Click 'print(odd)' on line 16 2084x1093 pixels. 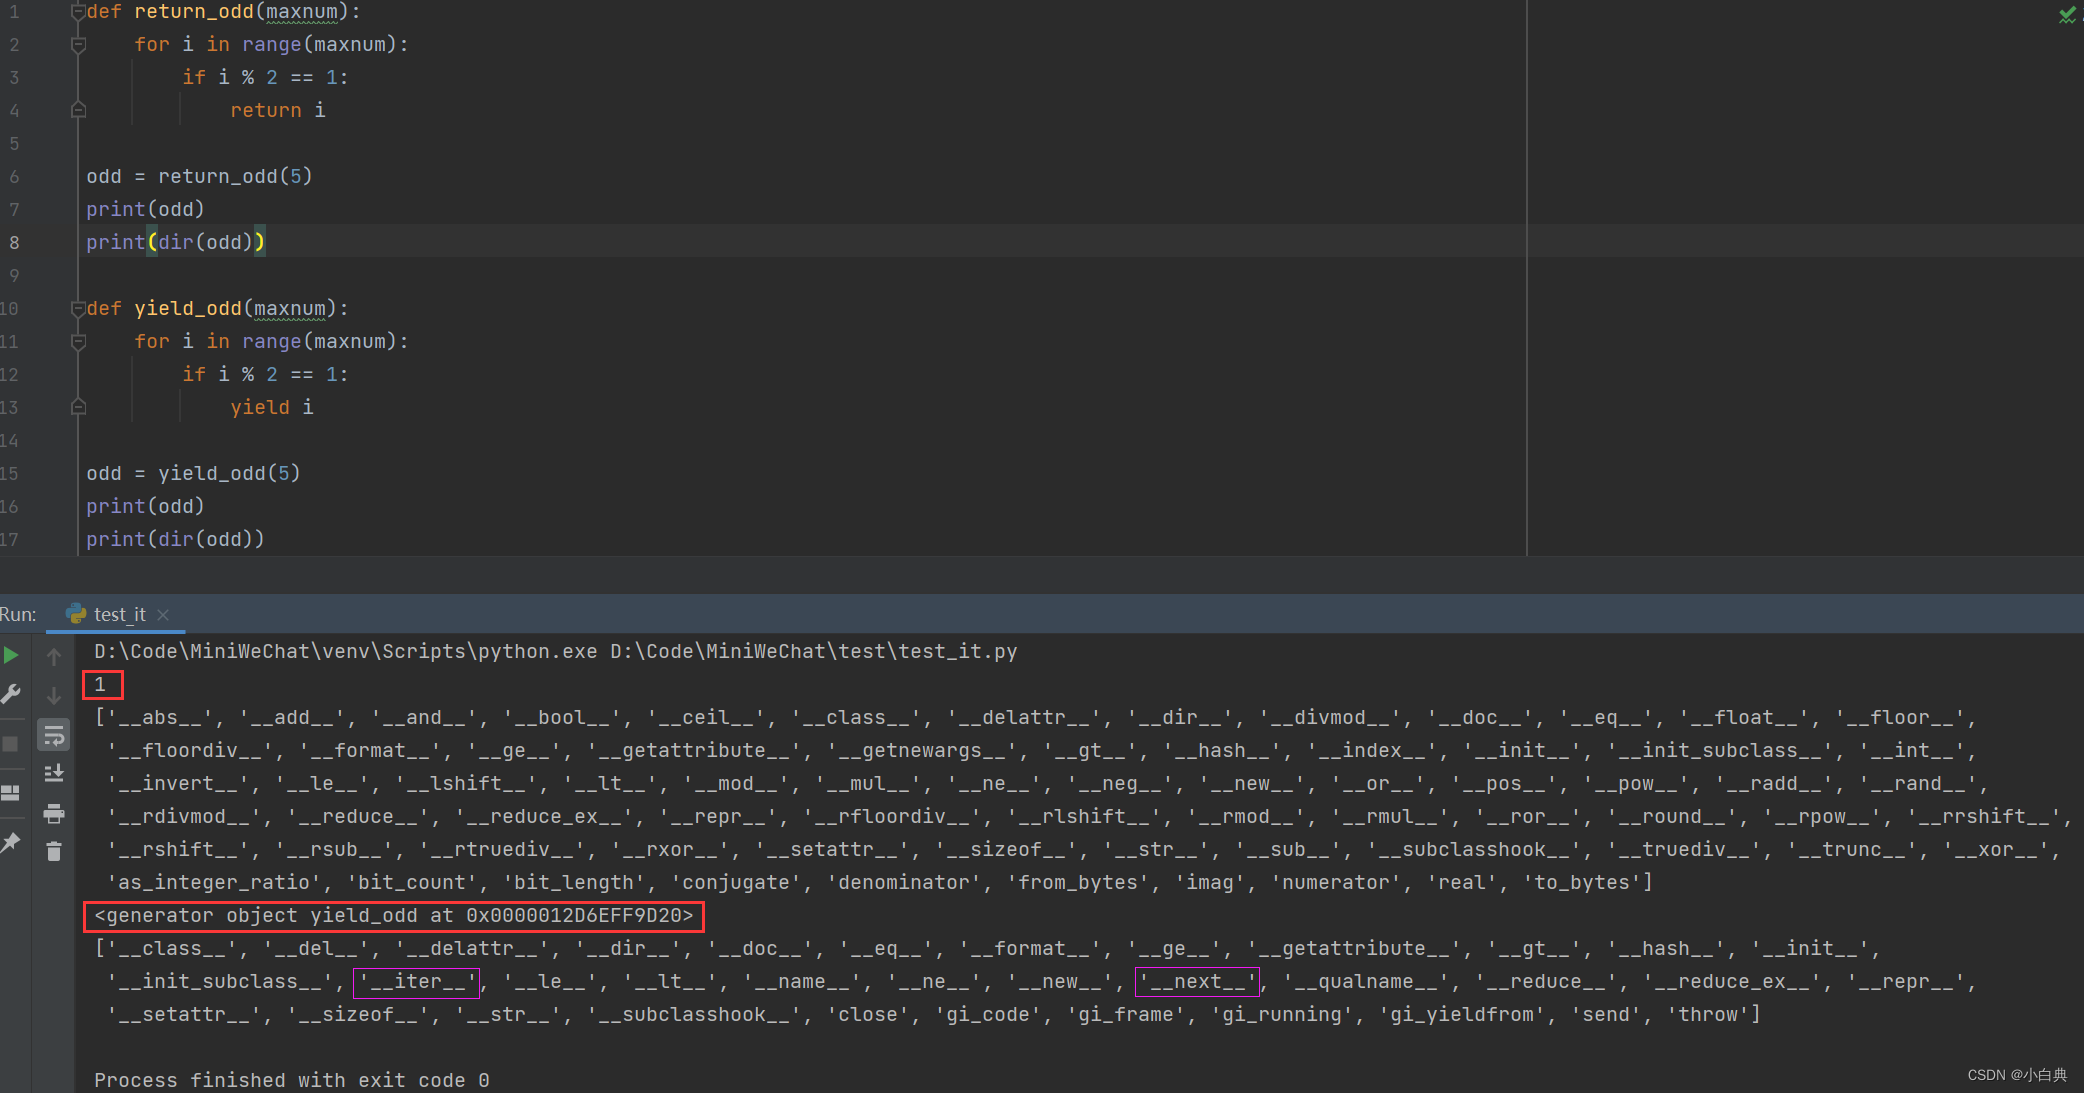[x=145, y=506]
